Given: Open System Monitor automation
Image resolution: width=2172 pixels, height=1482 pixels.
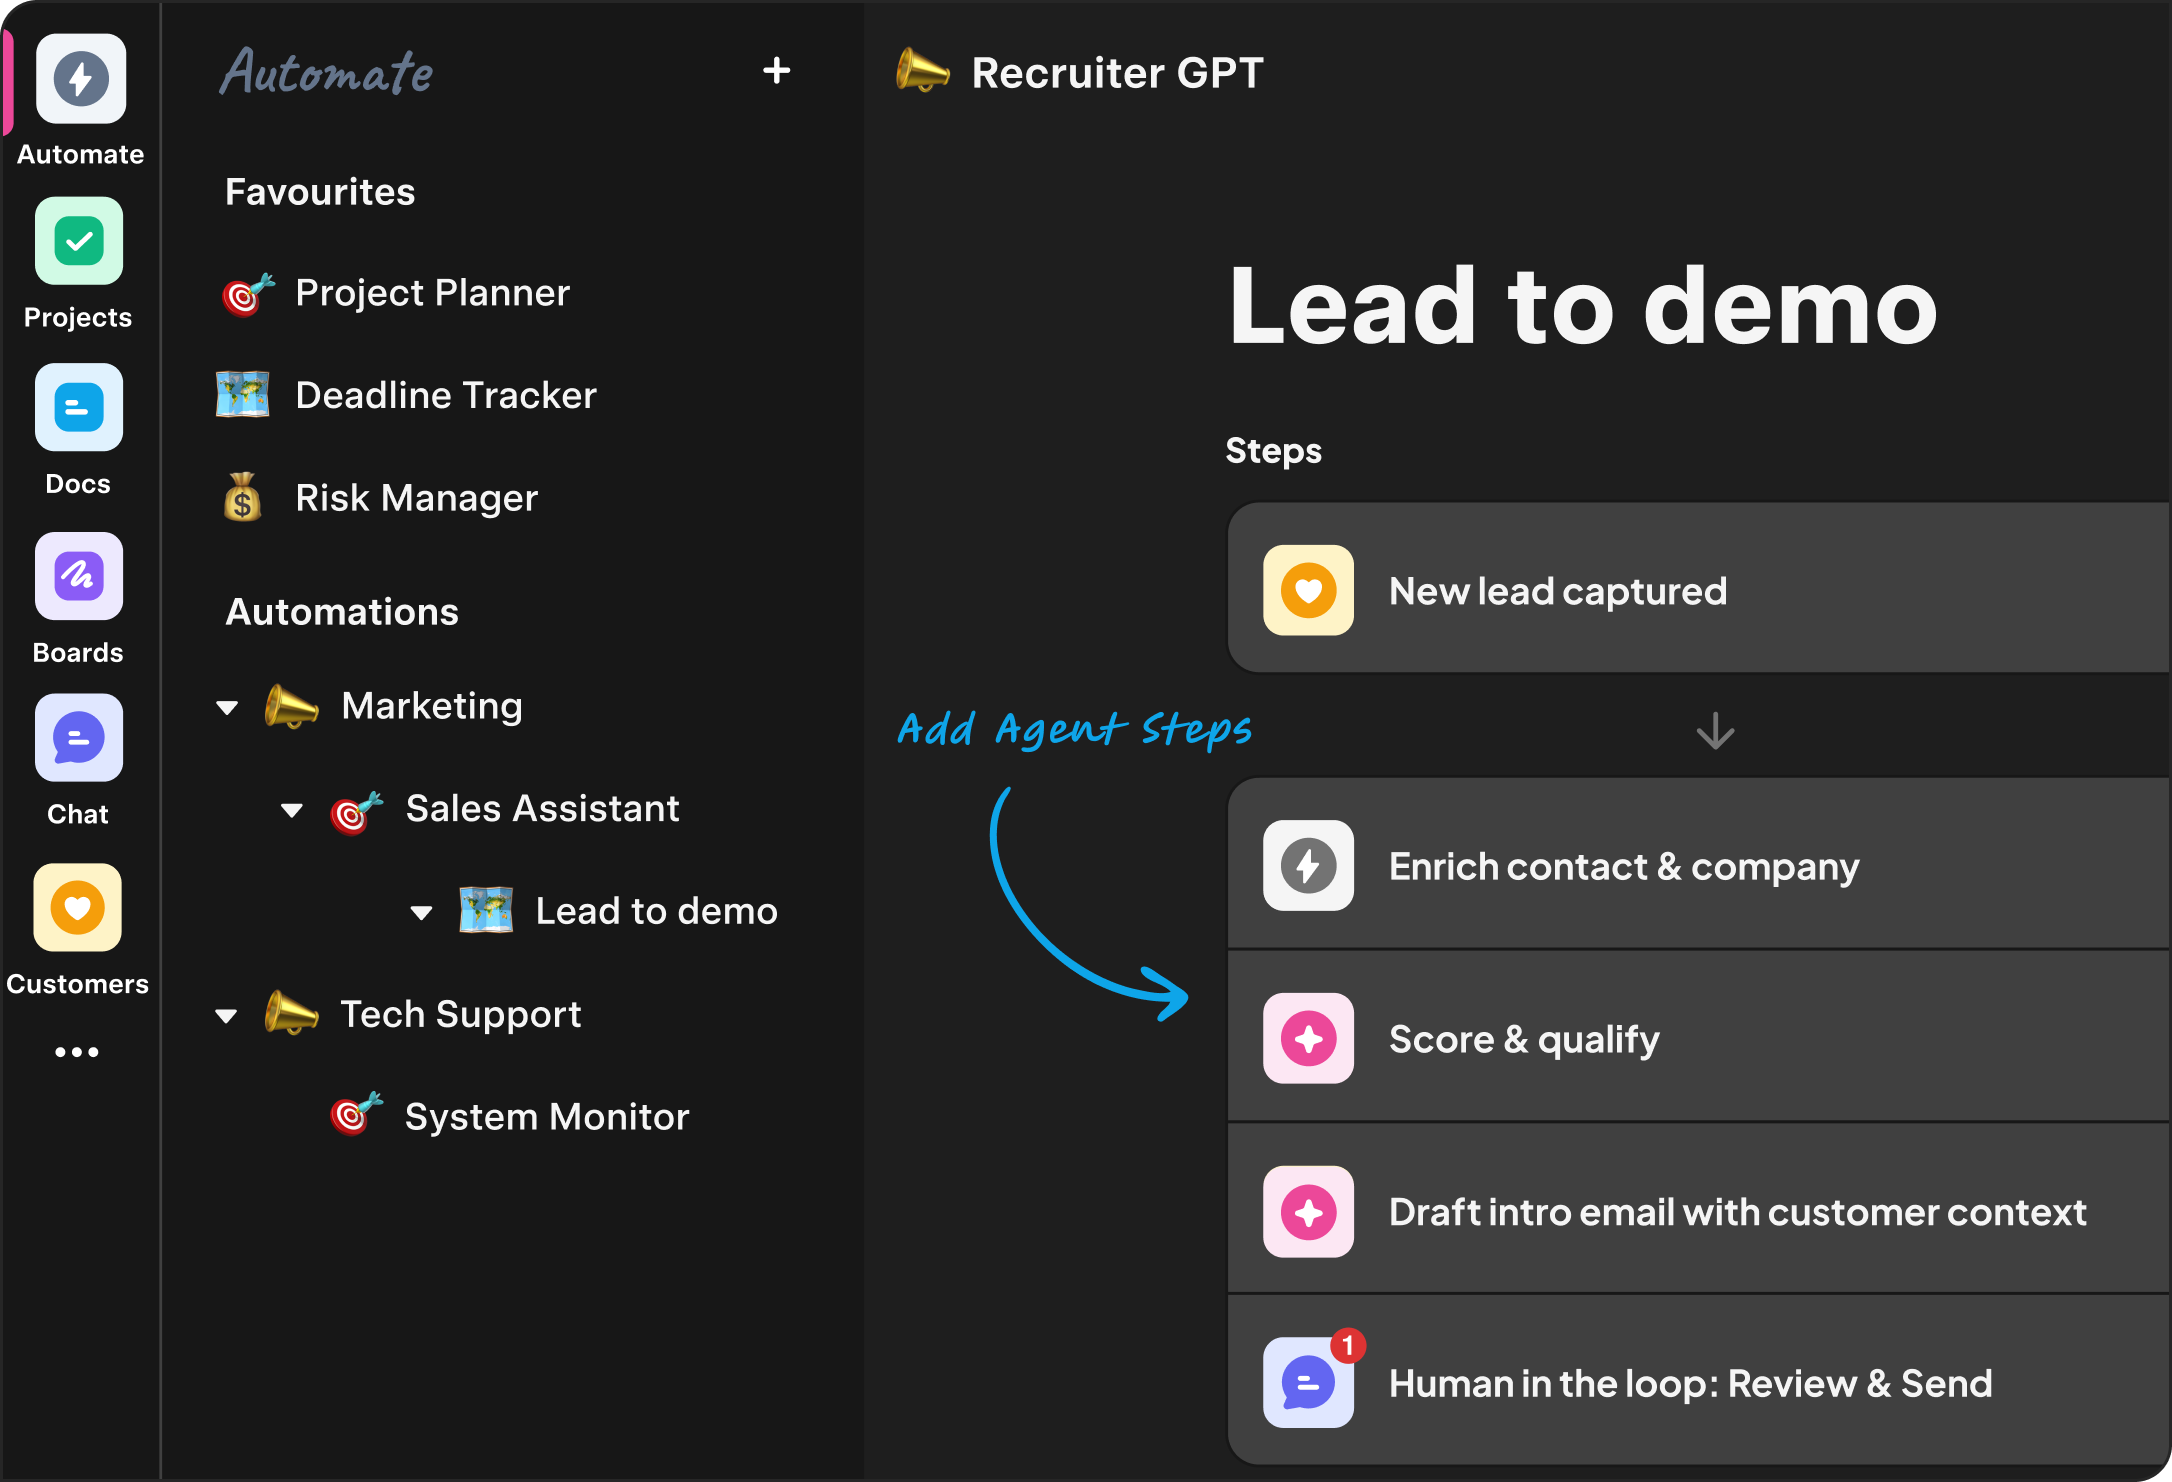Looking at the screenshot, I should 546,1117.
